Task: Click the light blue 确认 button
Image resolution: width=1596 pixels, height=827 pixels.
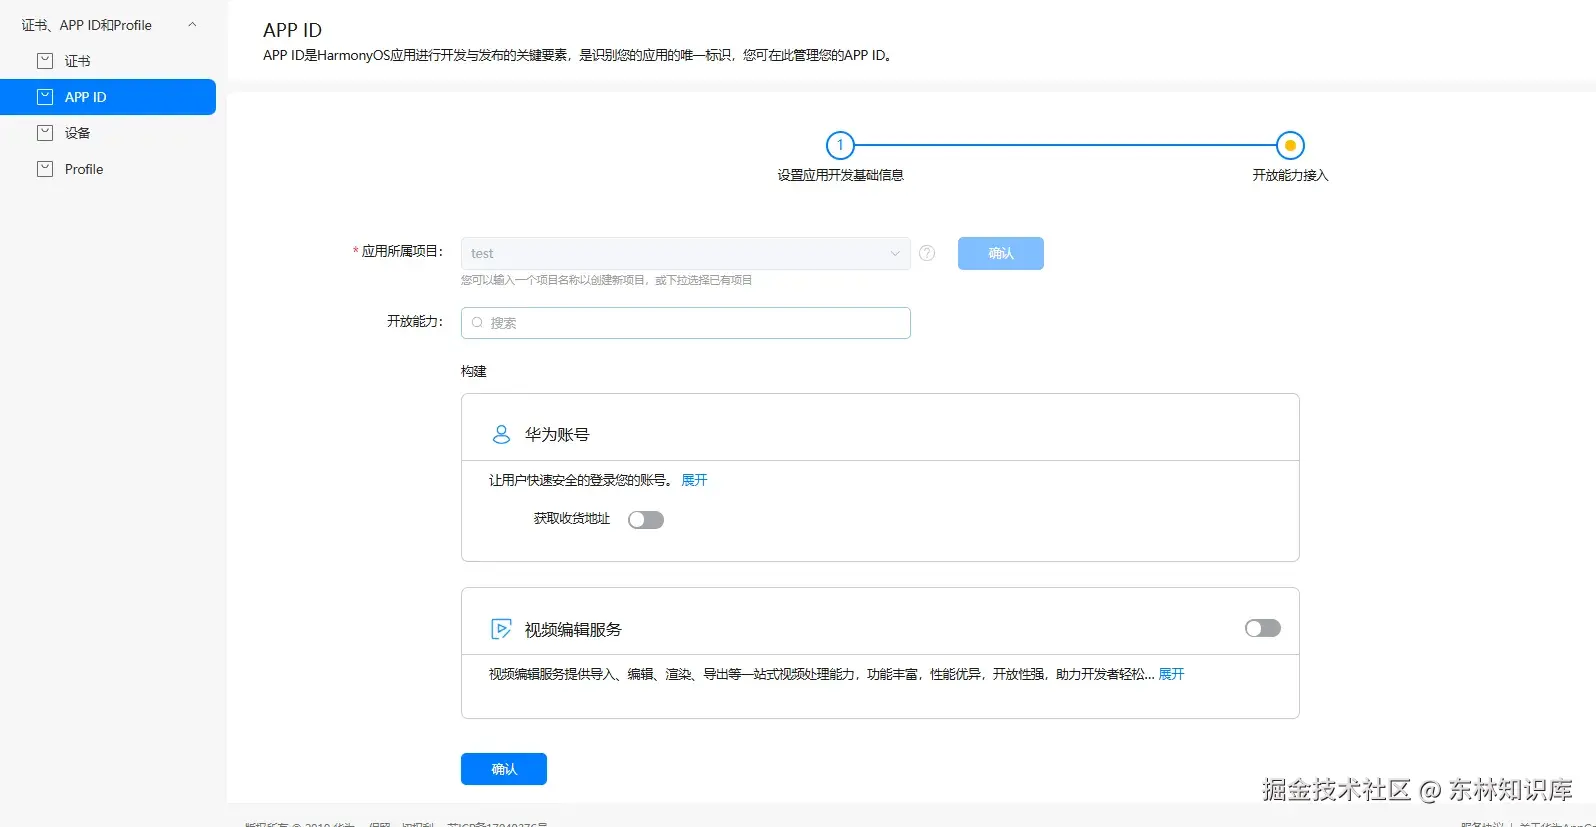Action: coord(1001,253)
